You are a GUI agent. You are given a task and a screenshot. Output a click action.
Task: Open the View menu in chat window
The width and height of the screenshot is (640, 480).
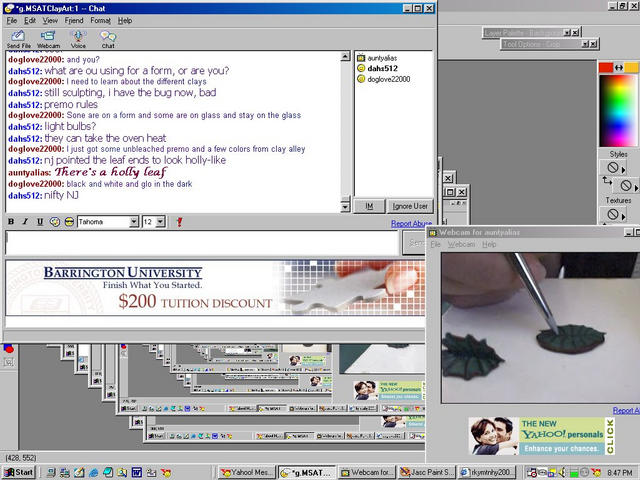point(50,20)
